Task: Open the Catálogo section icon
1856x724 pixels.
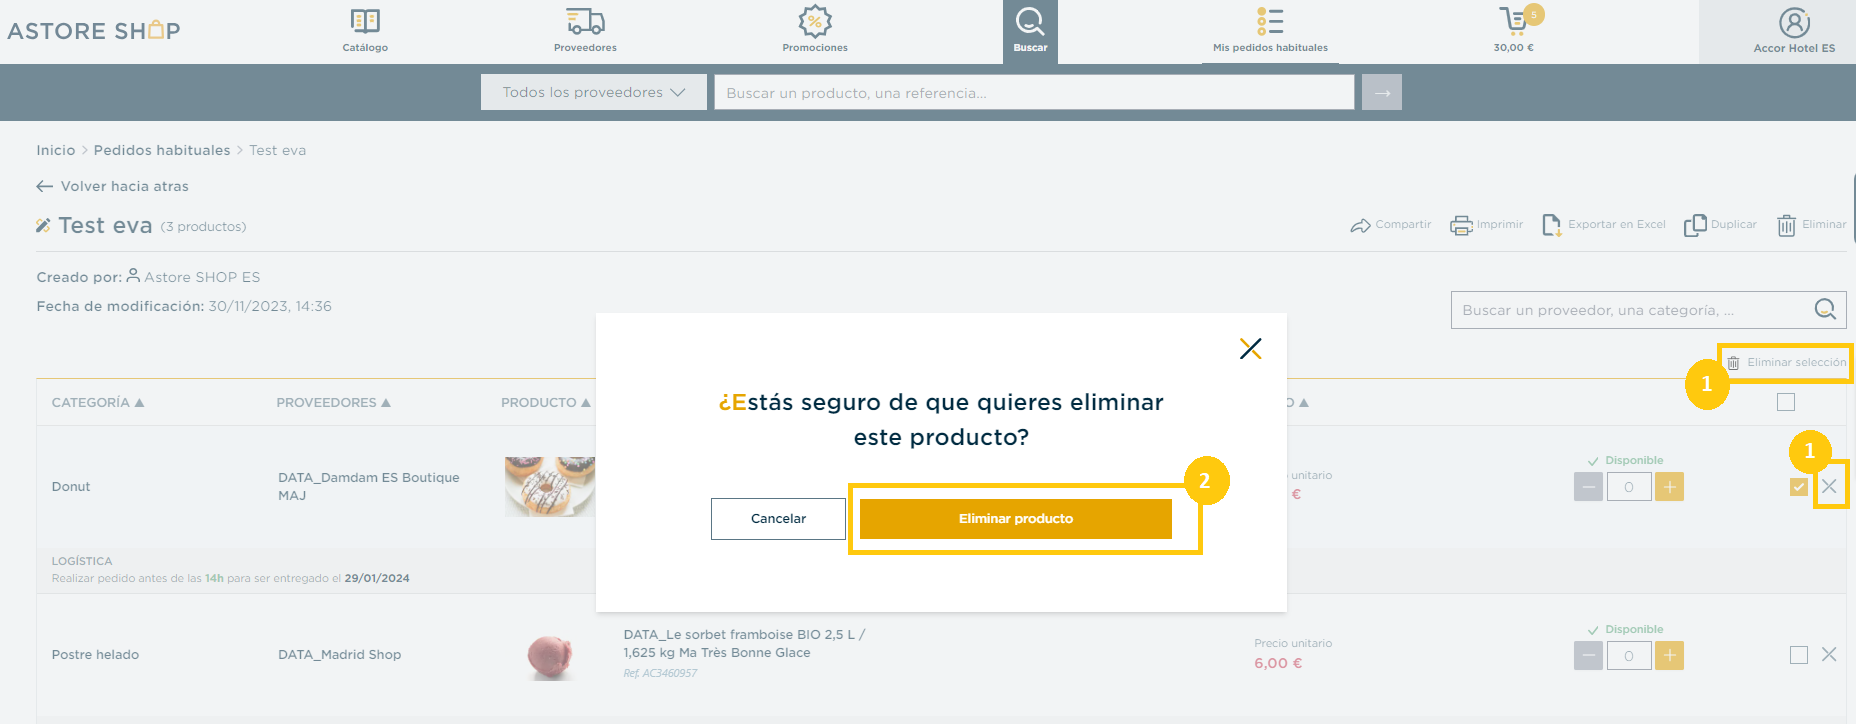Action: click(365, 21)
